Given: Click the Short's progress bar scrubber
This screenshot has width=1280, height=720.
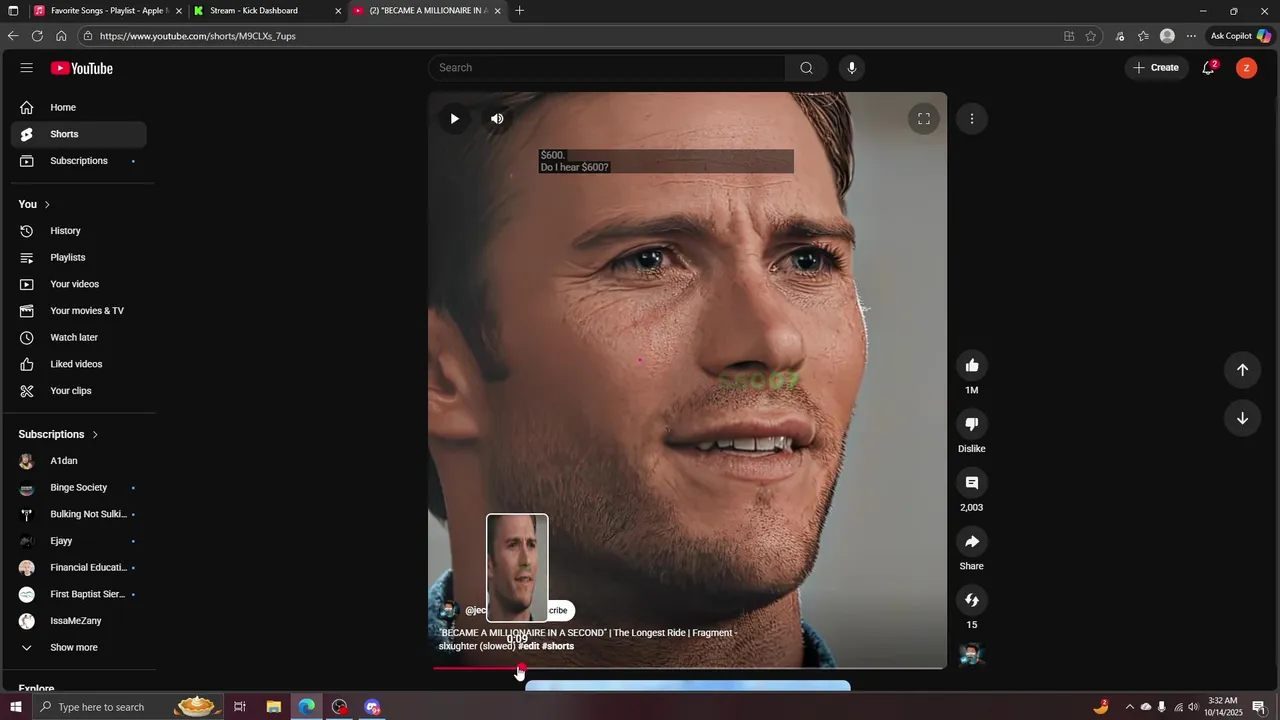Looking at the screenshot, I should click(521, 668).
